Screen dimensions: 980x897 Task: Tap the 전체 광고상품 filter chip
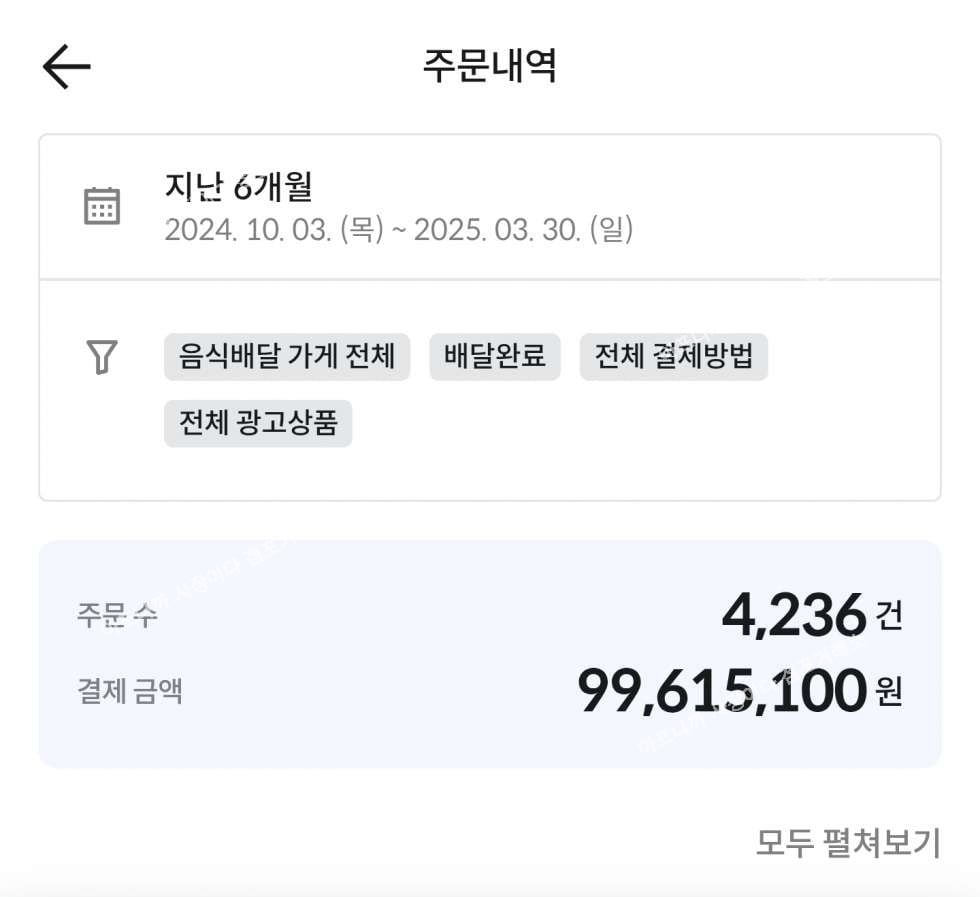point(258,423)
